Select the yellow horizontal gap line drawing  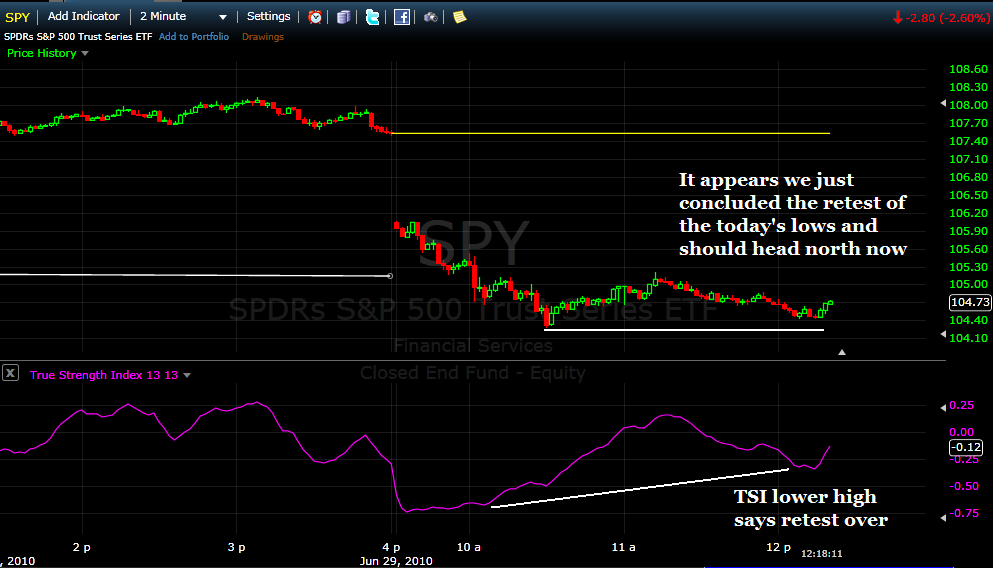coord(611,133)
